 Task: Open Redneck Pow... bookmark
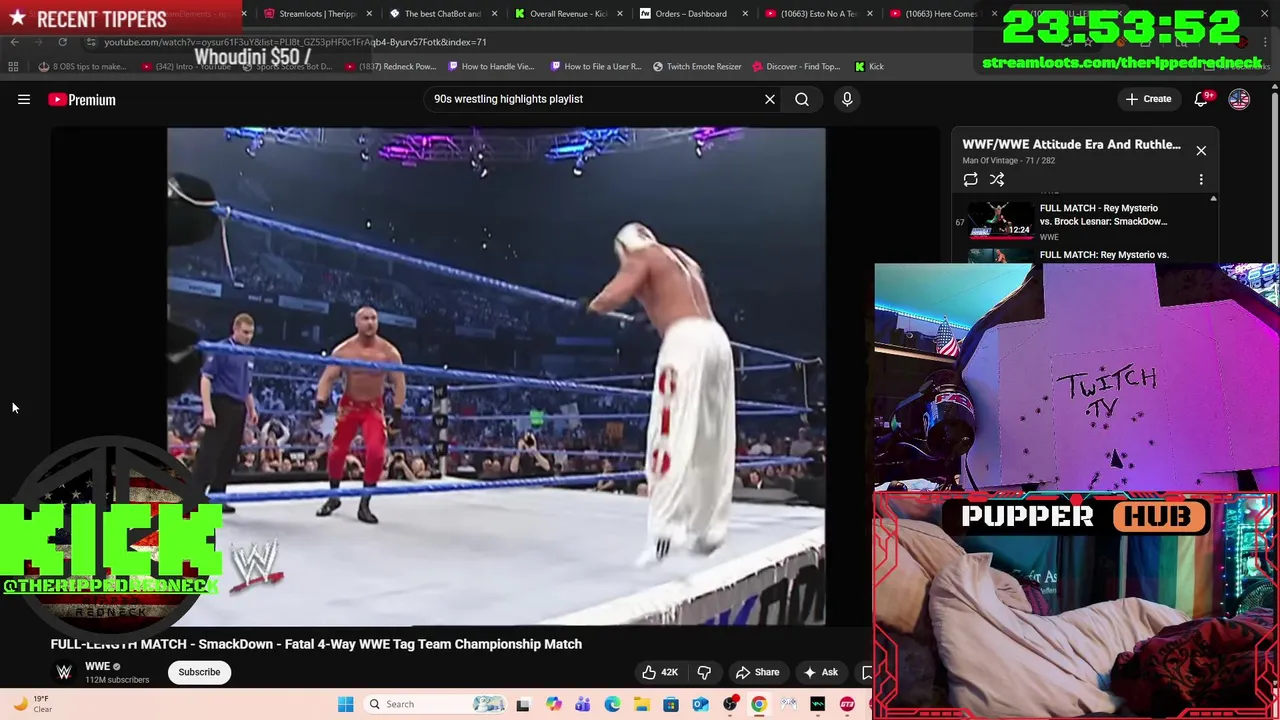391,66
